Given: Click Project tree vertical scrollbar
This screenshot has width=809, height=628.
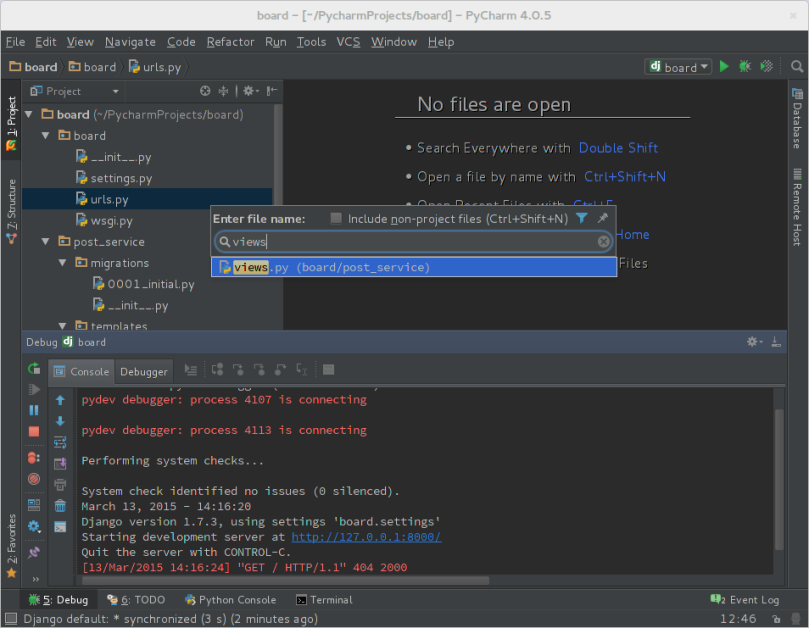Looking at the screenshot, I should (278, 155).
